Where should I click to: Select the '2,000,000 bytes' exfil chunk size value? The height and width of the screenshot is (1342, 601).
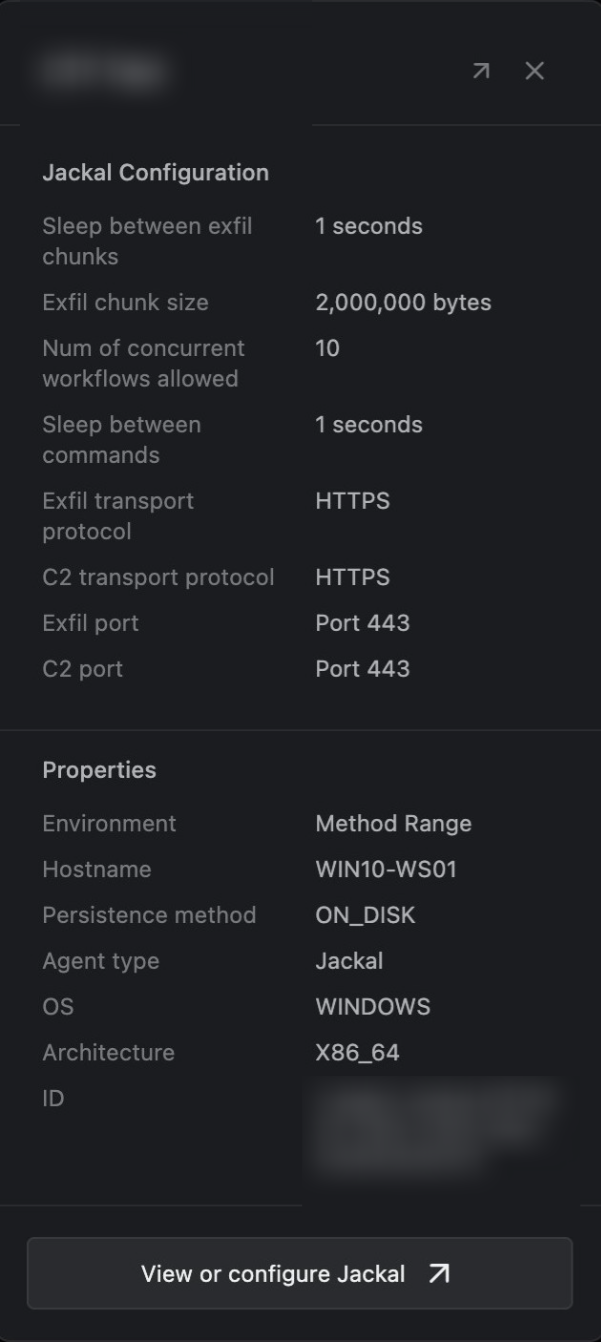(x=403, y=303)
